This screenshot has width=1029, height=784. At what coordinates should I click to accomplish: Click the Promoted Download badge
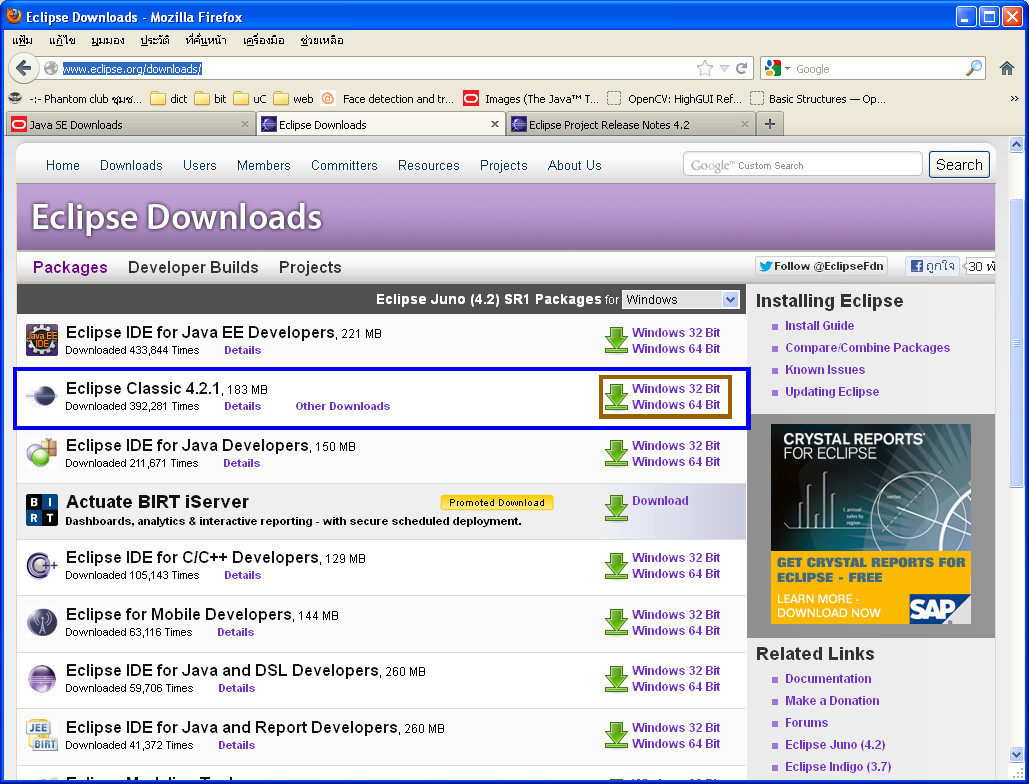pyautogui.click(x=497, y=503)
